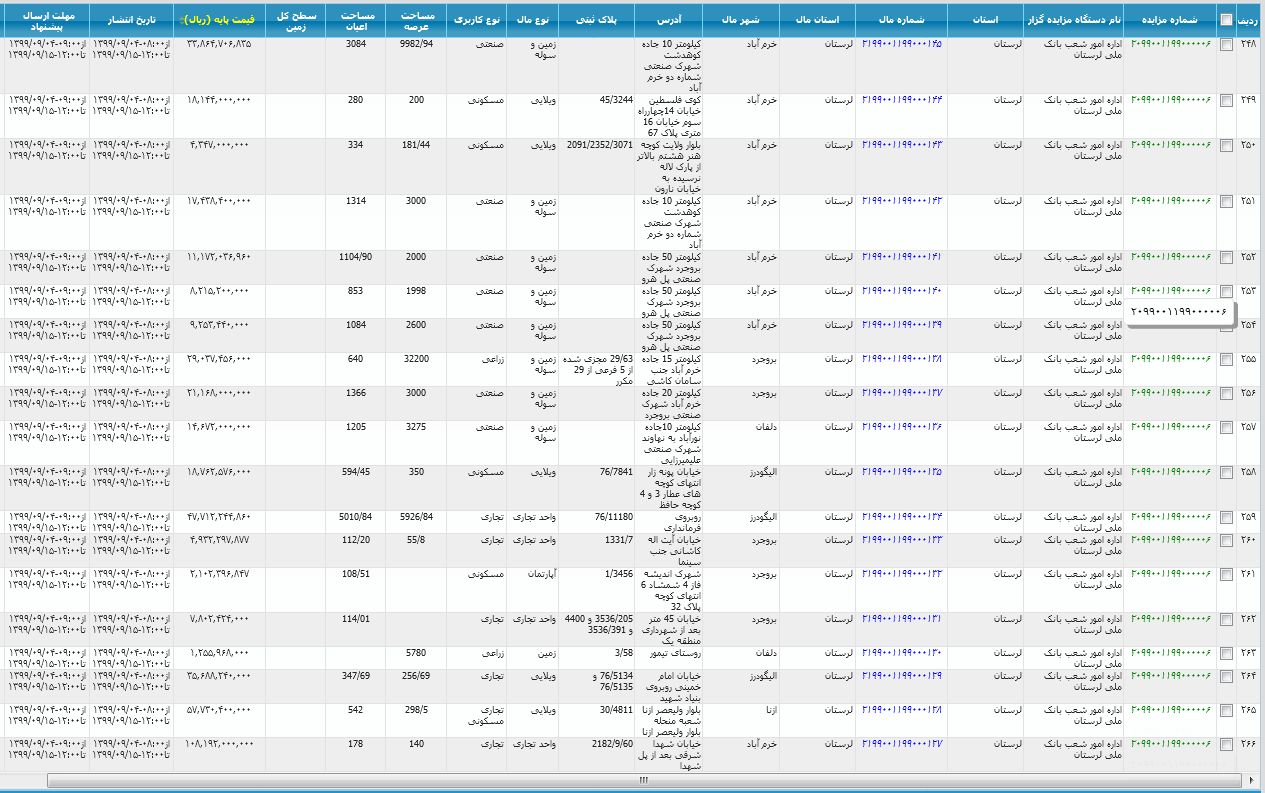
Task: Sort by the پلاک ثبتی column header
Action: [596, 20]
